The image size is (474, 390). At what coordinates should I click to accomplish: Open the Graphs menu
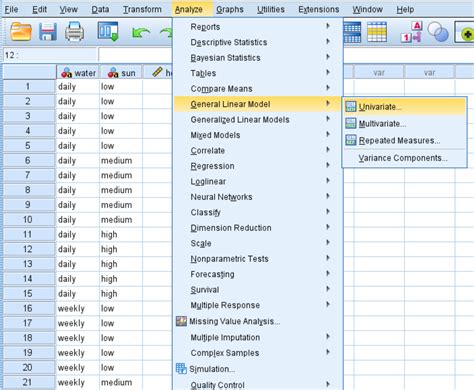point(230,9)
